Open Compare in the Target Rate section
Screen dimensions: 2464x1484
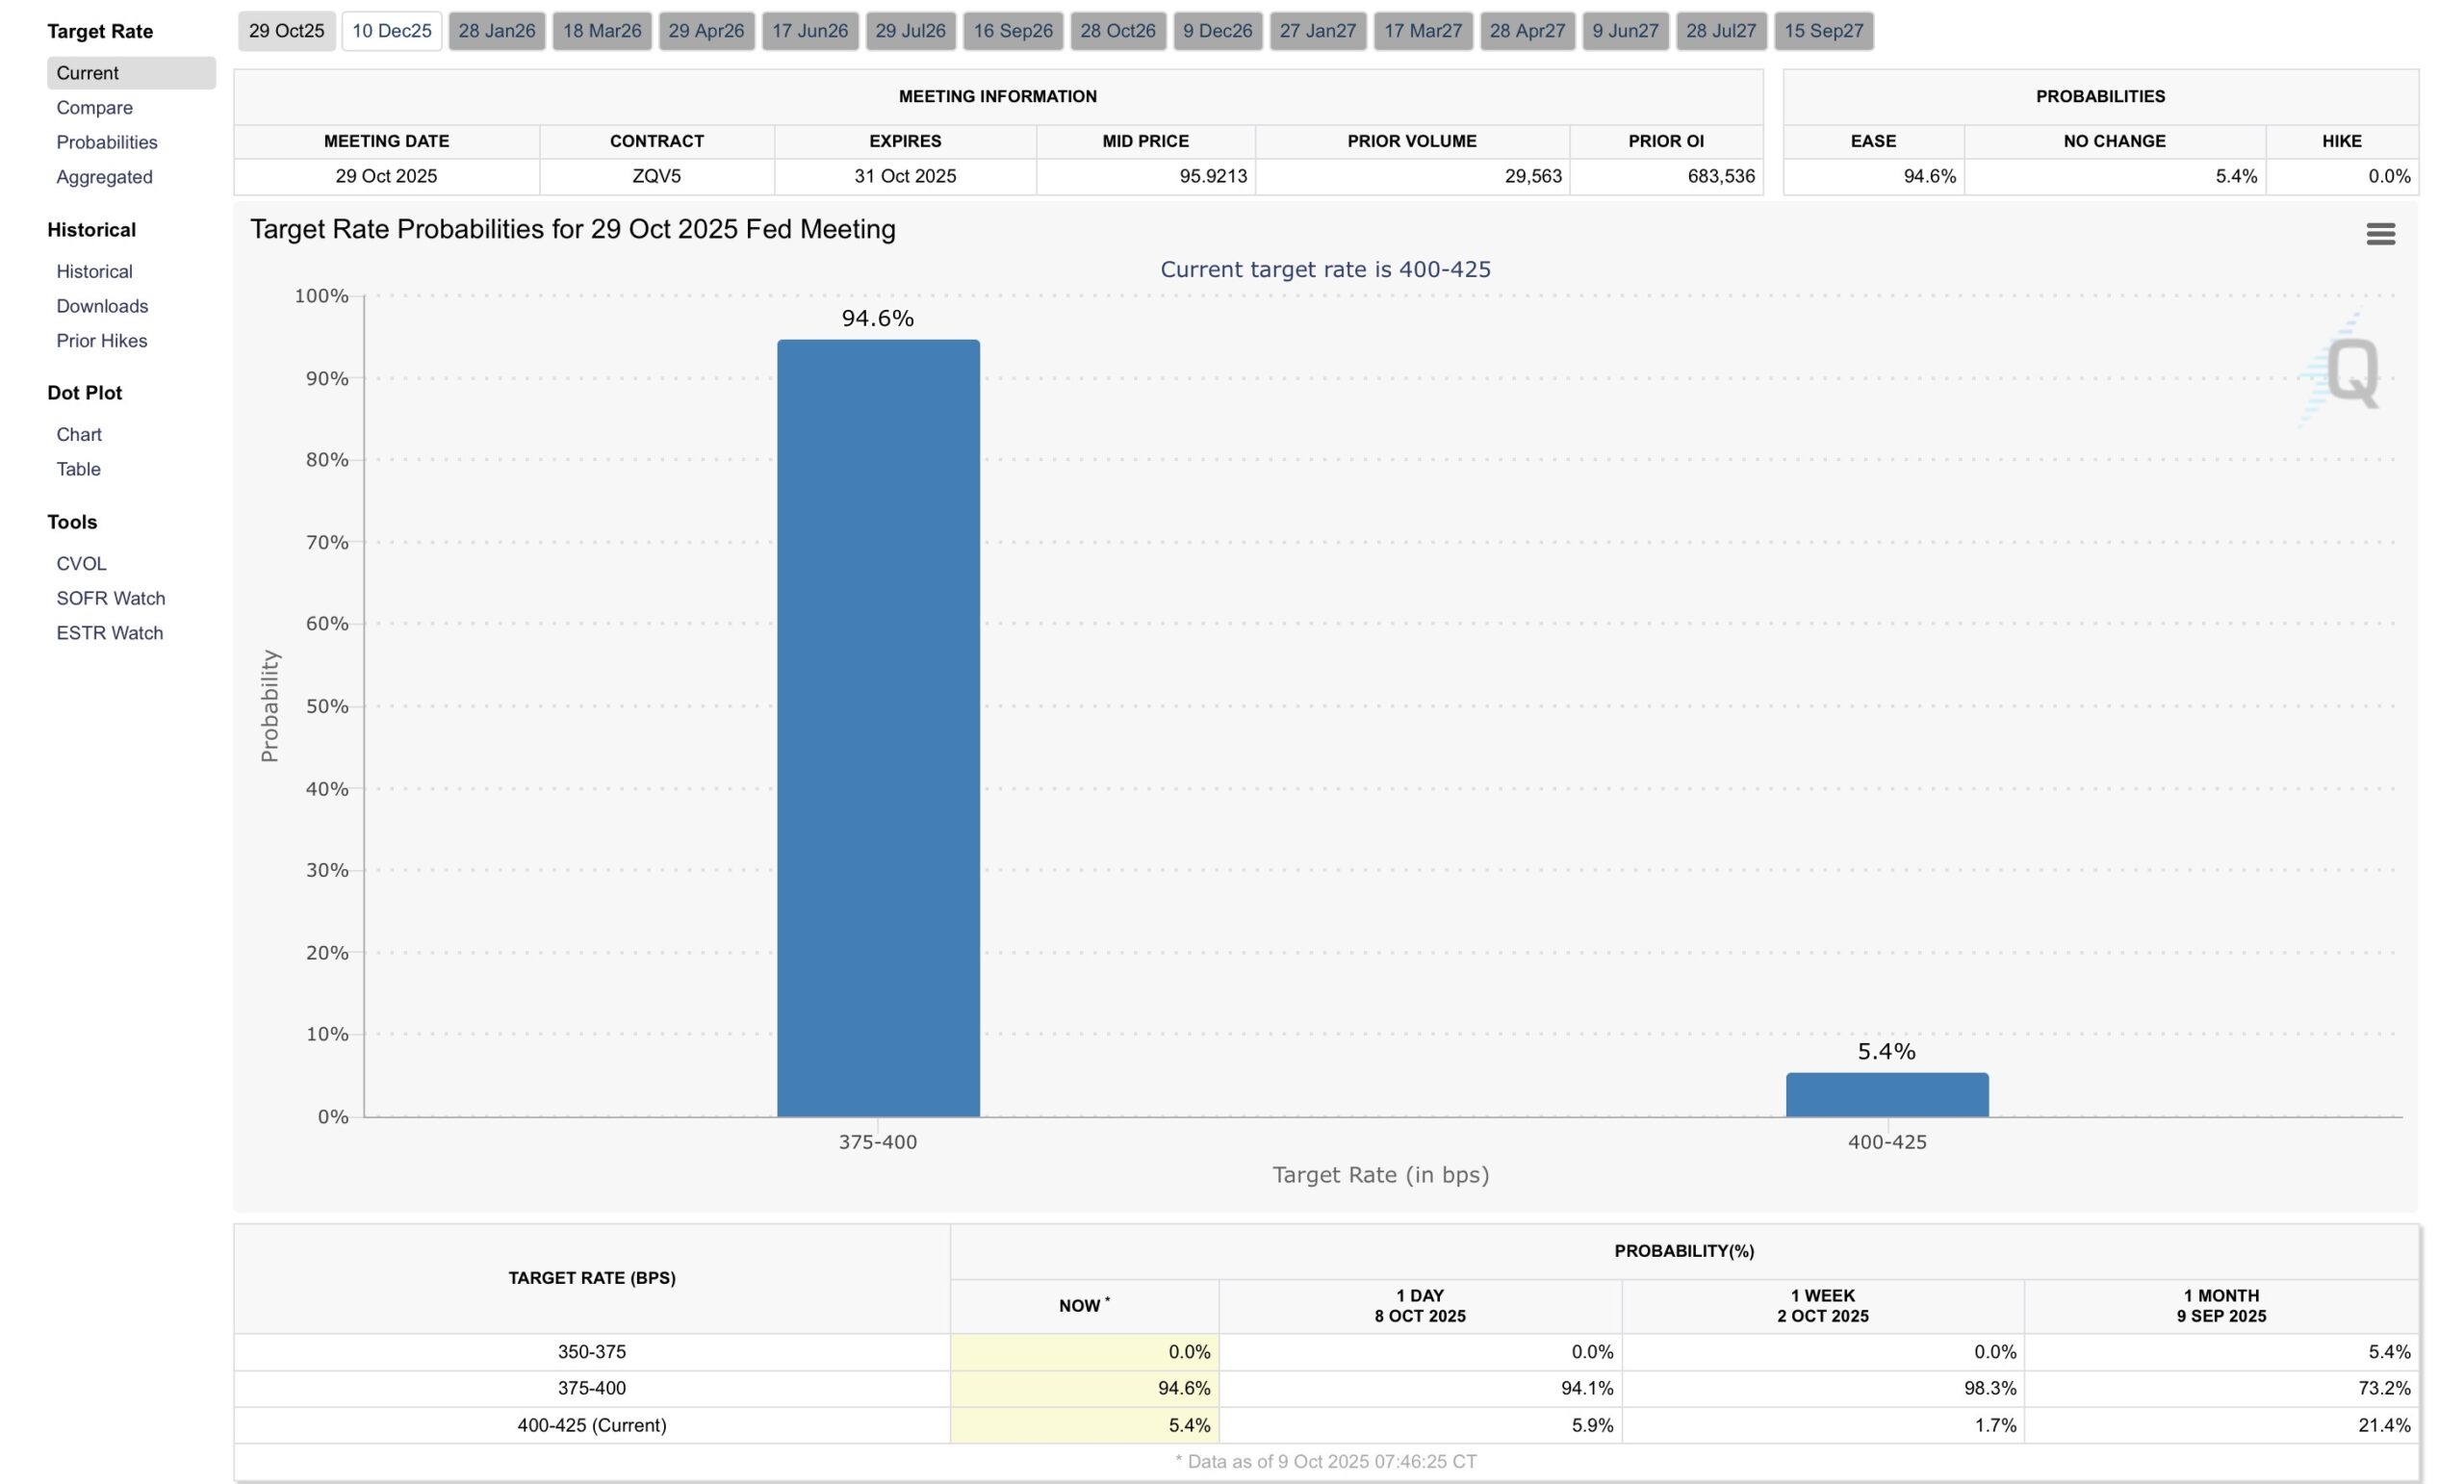pos(94,108)
